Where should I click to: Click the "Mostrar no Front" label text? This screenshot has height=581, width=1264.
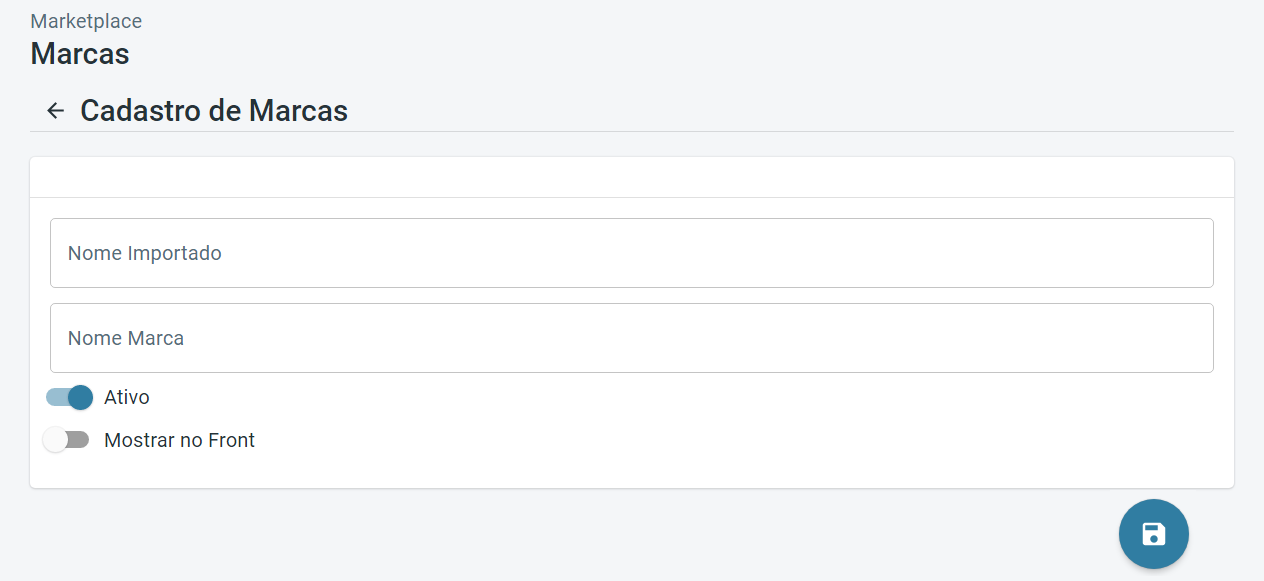180,440
